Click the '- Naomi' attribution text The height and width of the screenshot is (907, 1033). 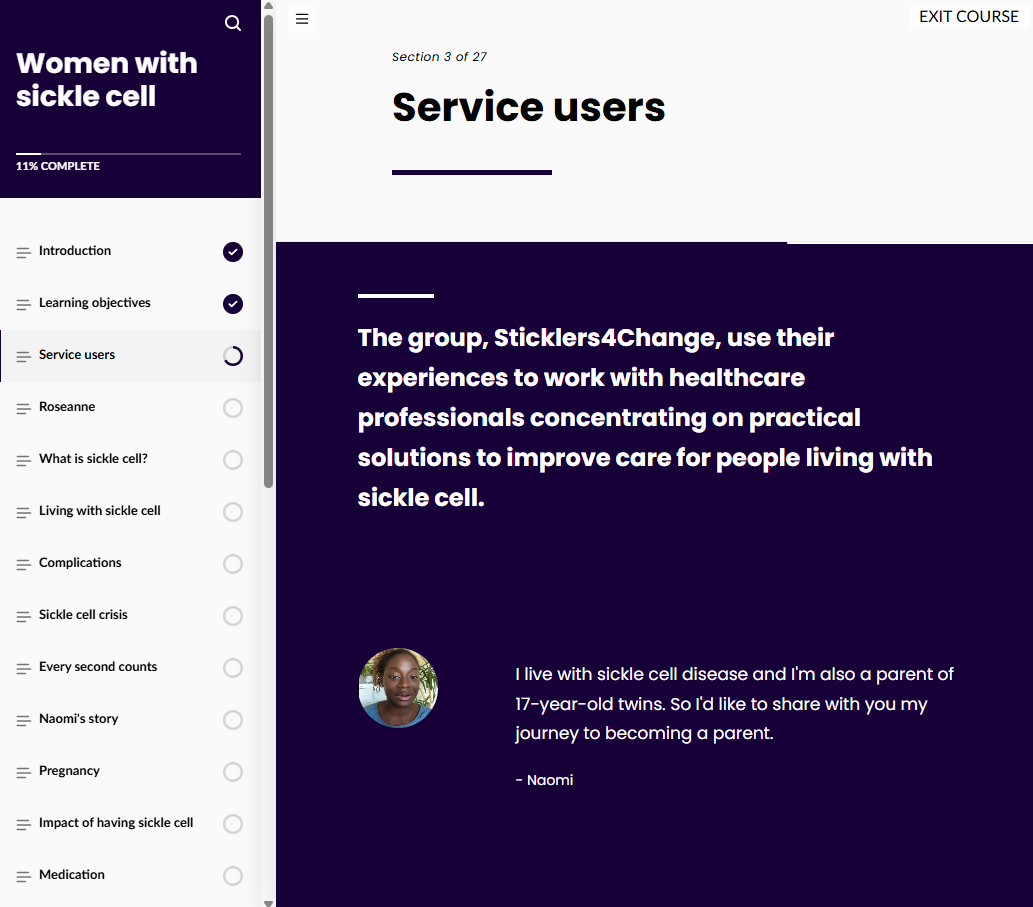coord(544,780)
